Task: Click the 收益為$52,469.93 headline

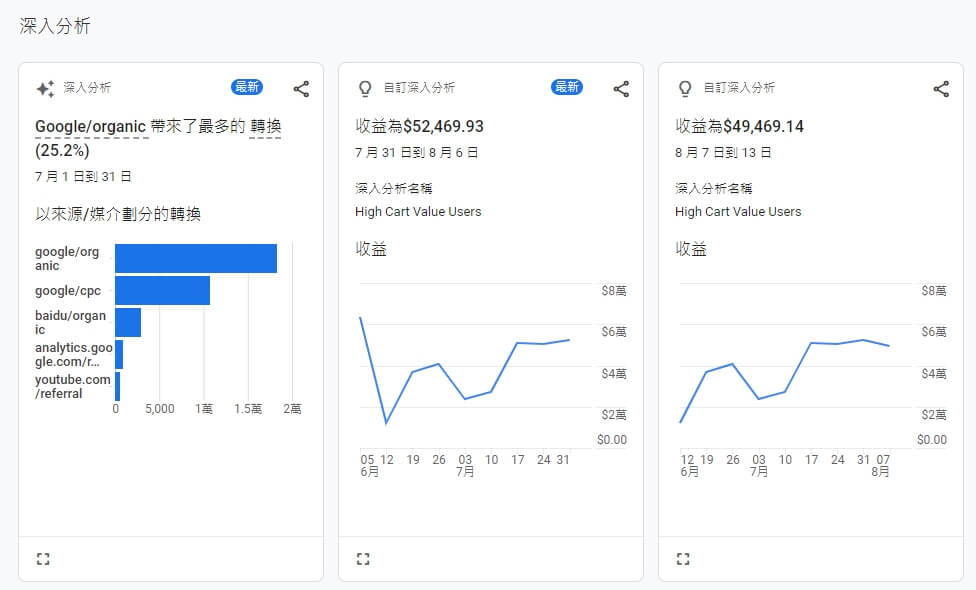Action: pyautogui.click(x=420, y=126)
